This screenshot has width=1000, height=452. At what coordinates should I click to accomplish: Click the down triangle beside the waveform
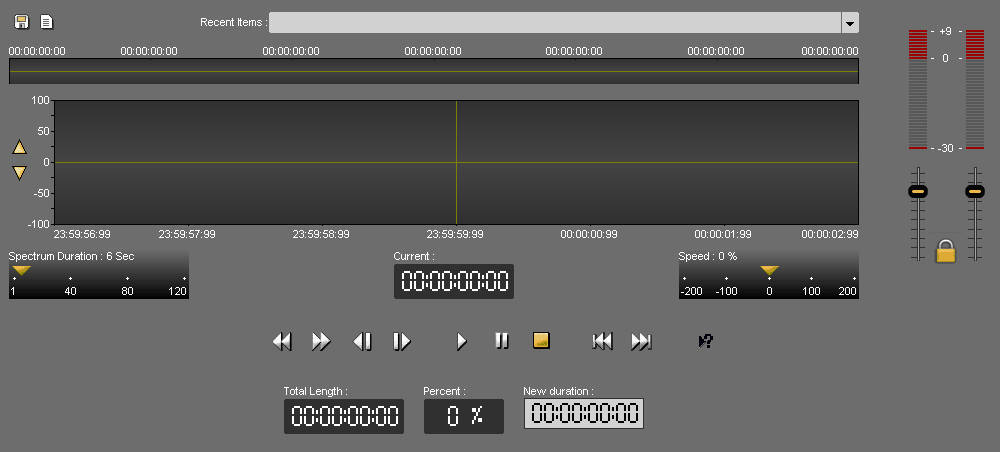point(19,172)
